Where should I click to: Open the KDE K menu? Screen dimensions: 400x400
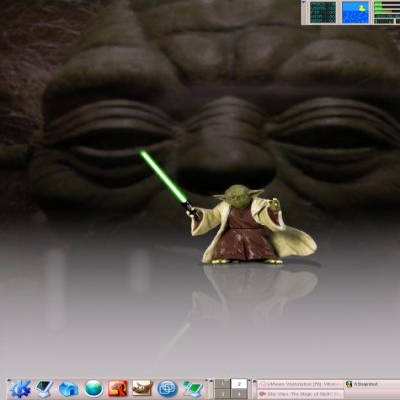point(20,389)
